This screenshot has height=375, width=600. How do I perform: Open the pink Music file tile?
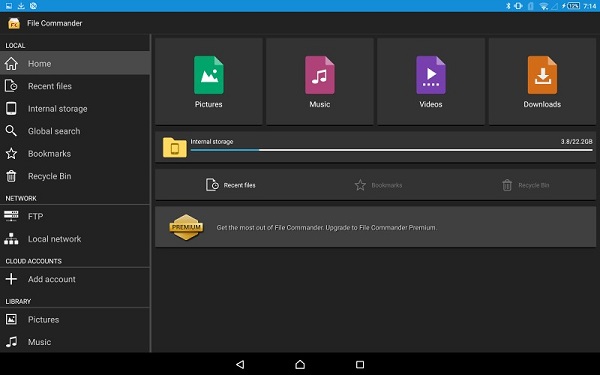point(320,81)
